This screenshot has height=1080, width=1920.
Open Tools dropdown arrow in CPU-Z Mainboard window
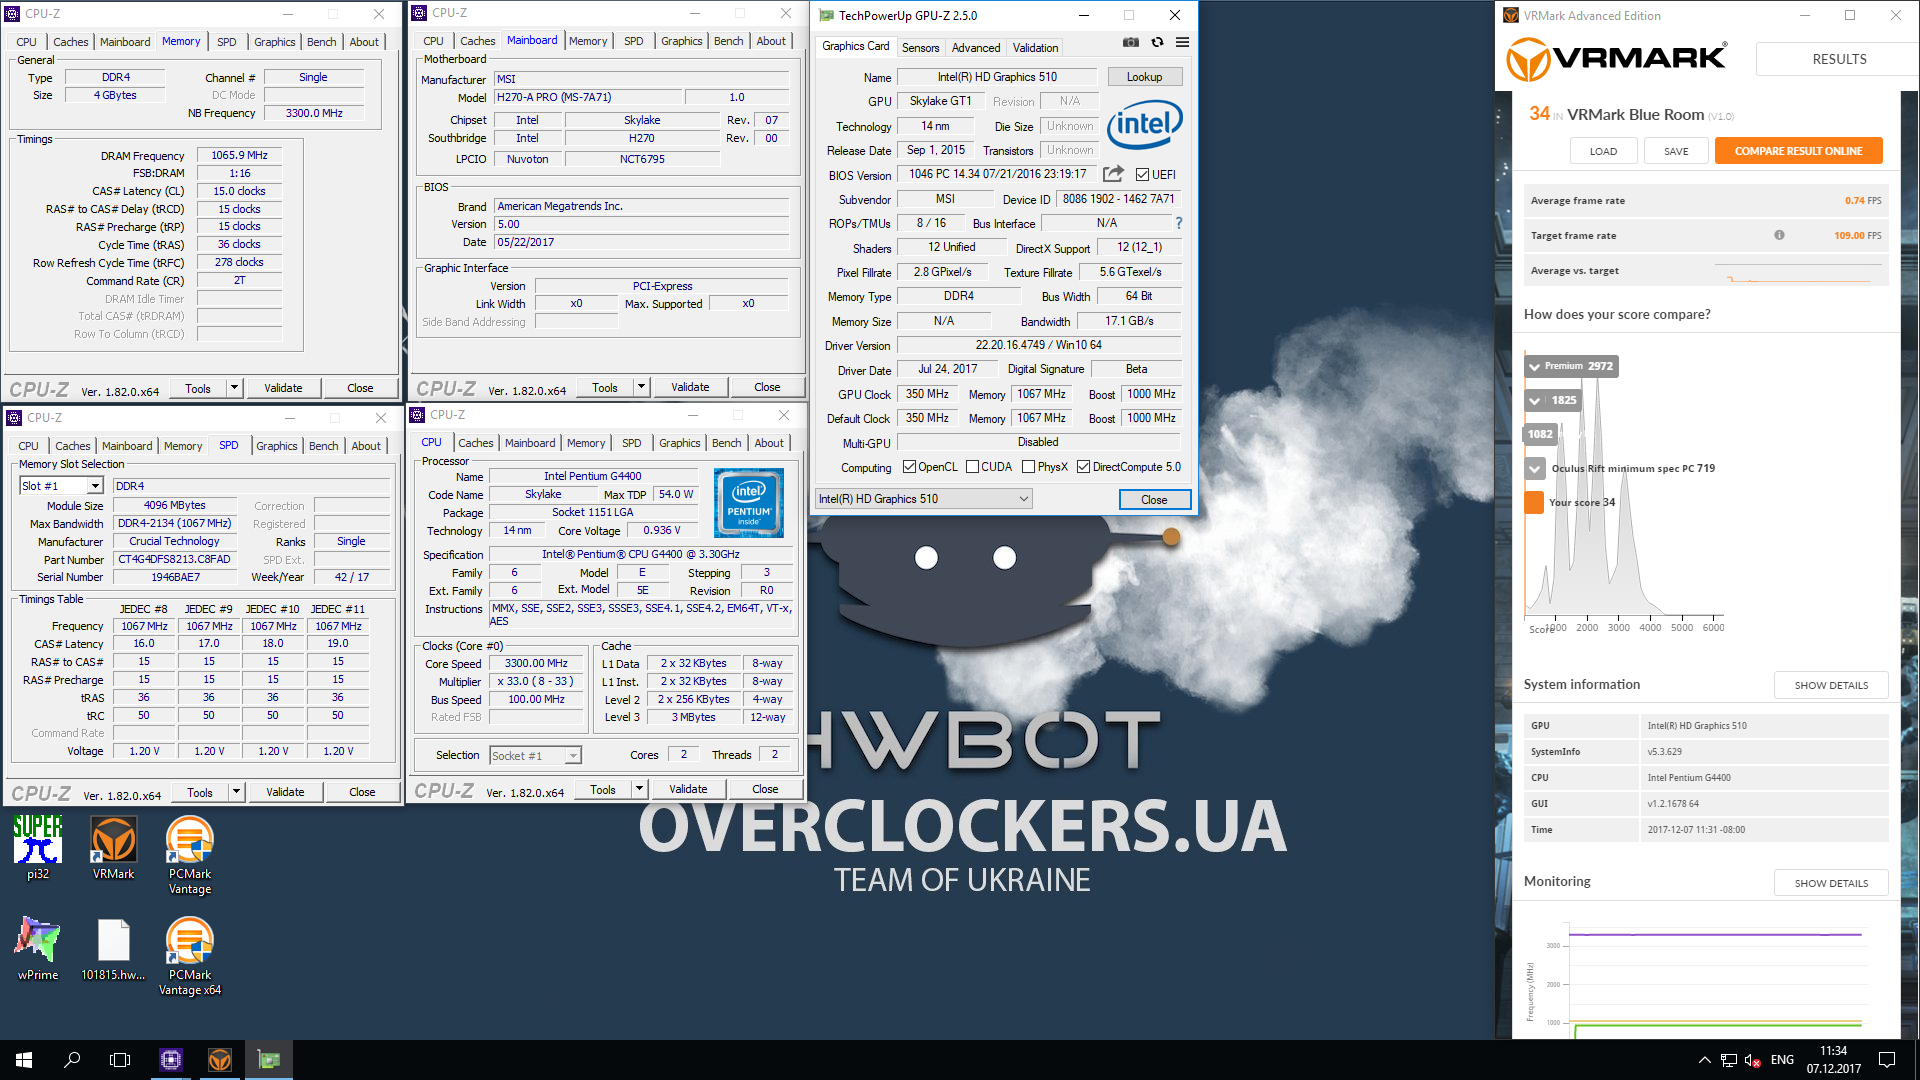point(641,387)
